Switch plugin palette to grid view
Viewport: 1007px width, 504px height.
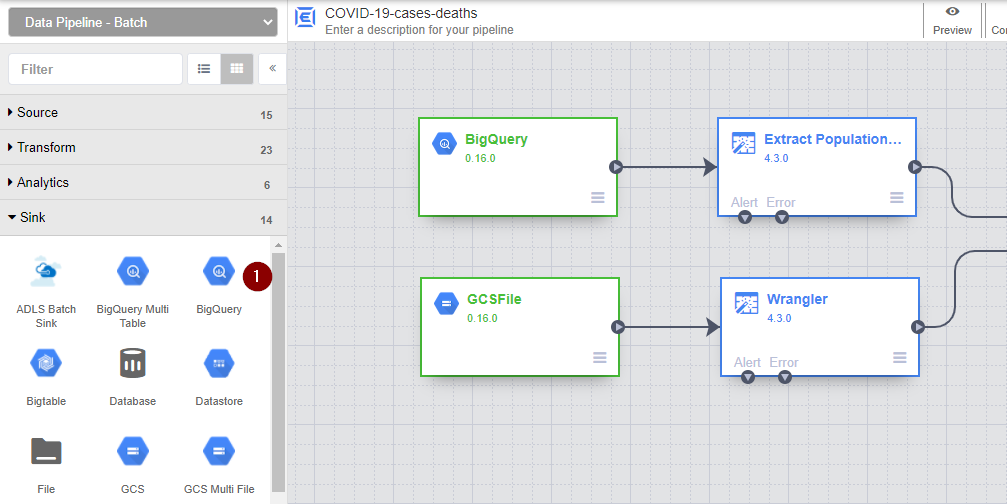(237, 69)
